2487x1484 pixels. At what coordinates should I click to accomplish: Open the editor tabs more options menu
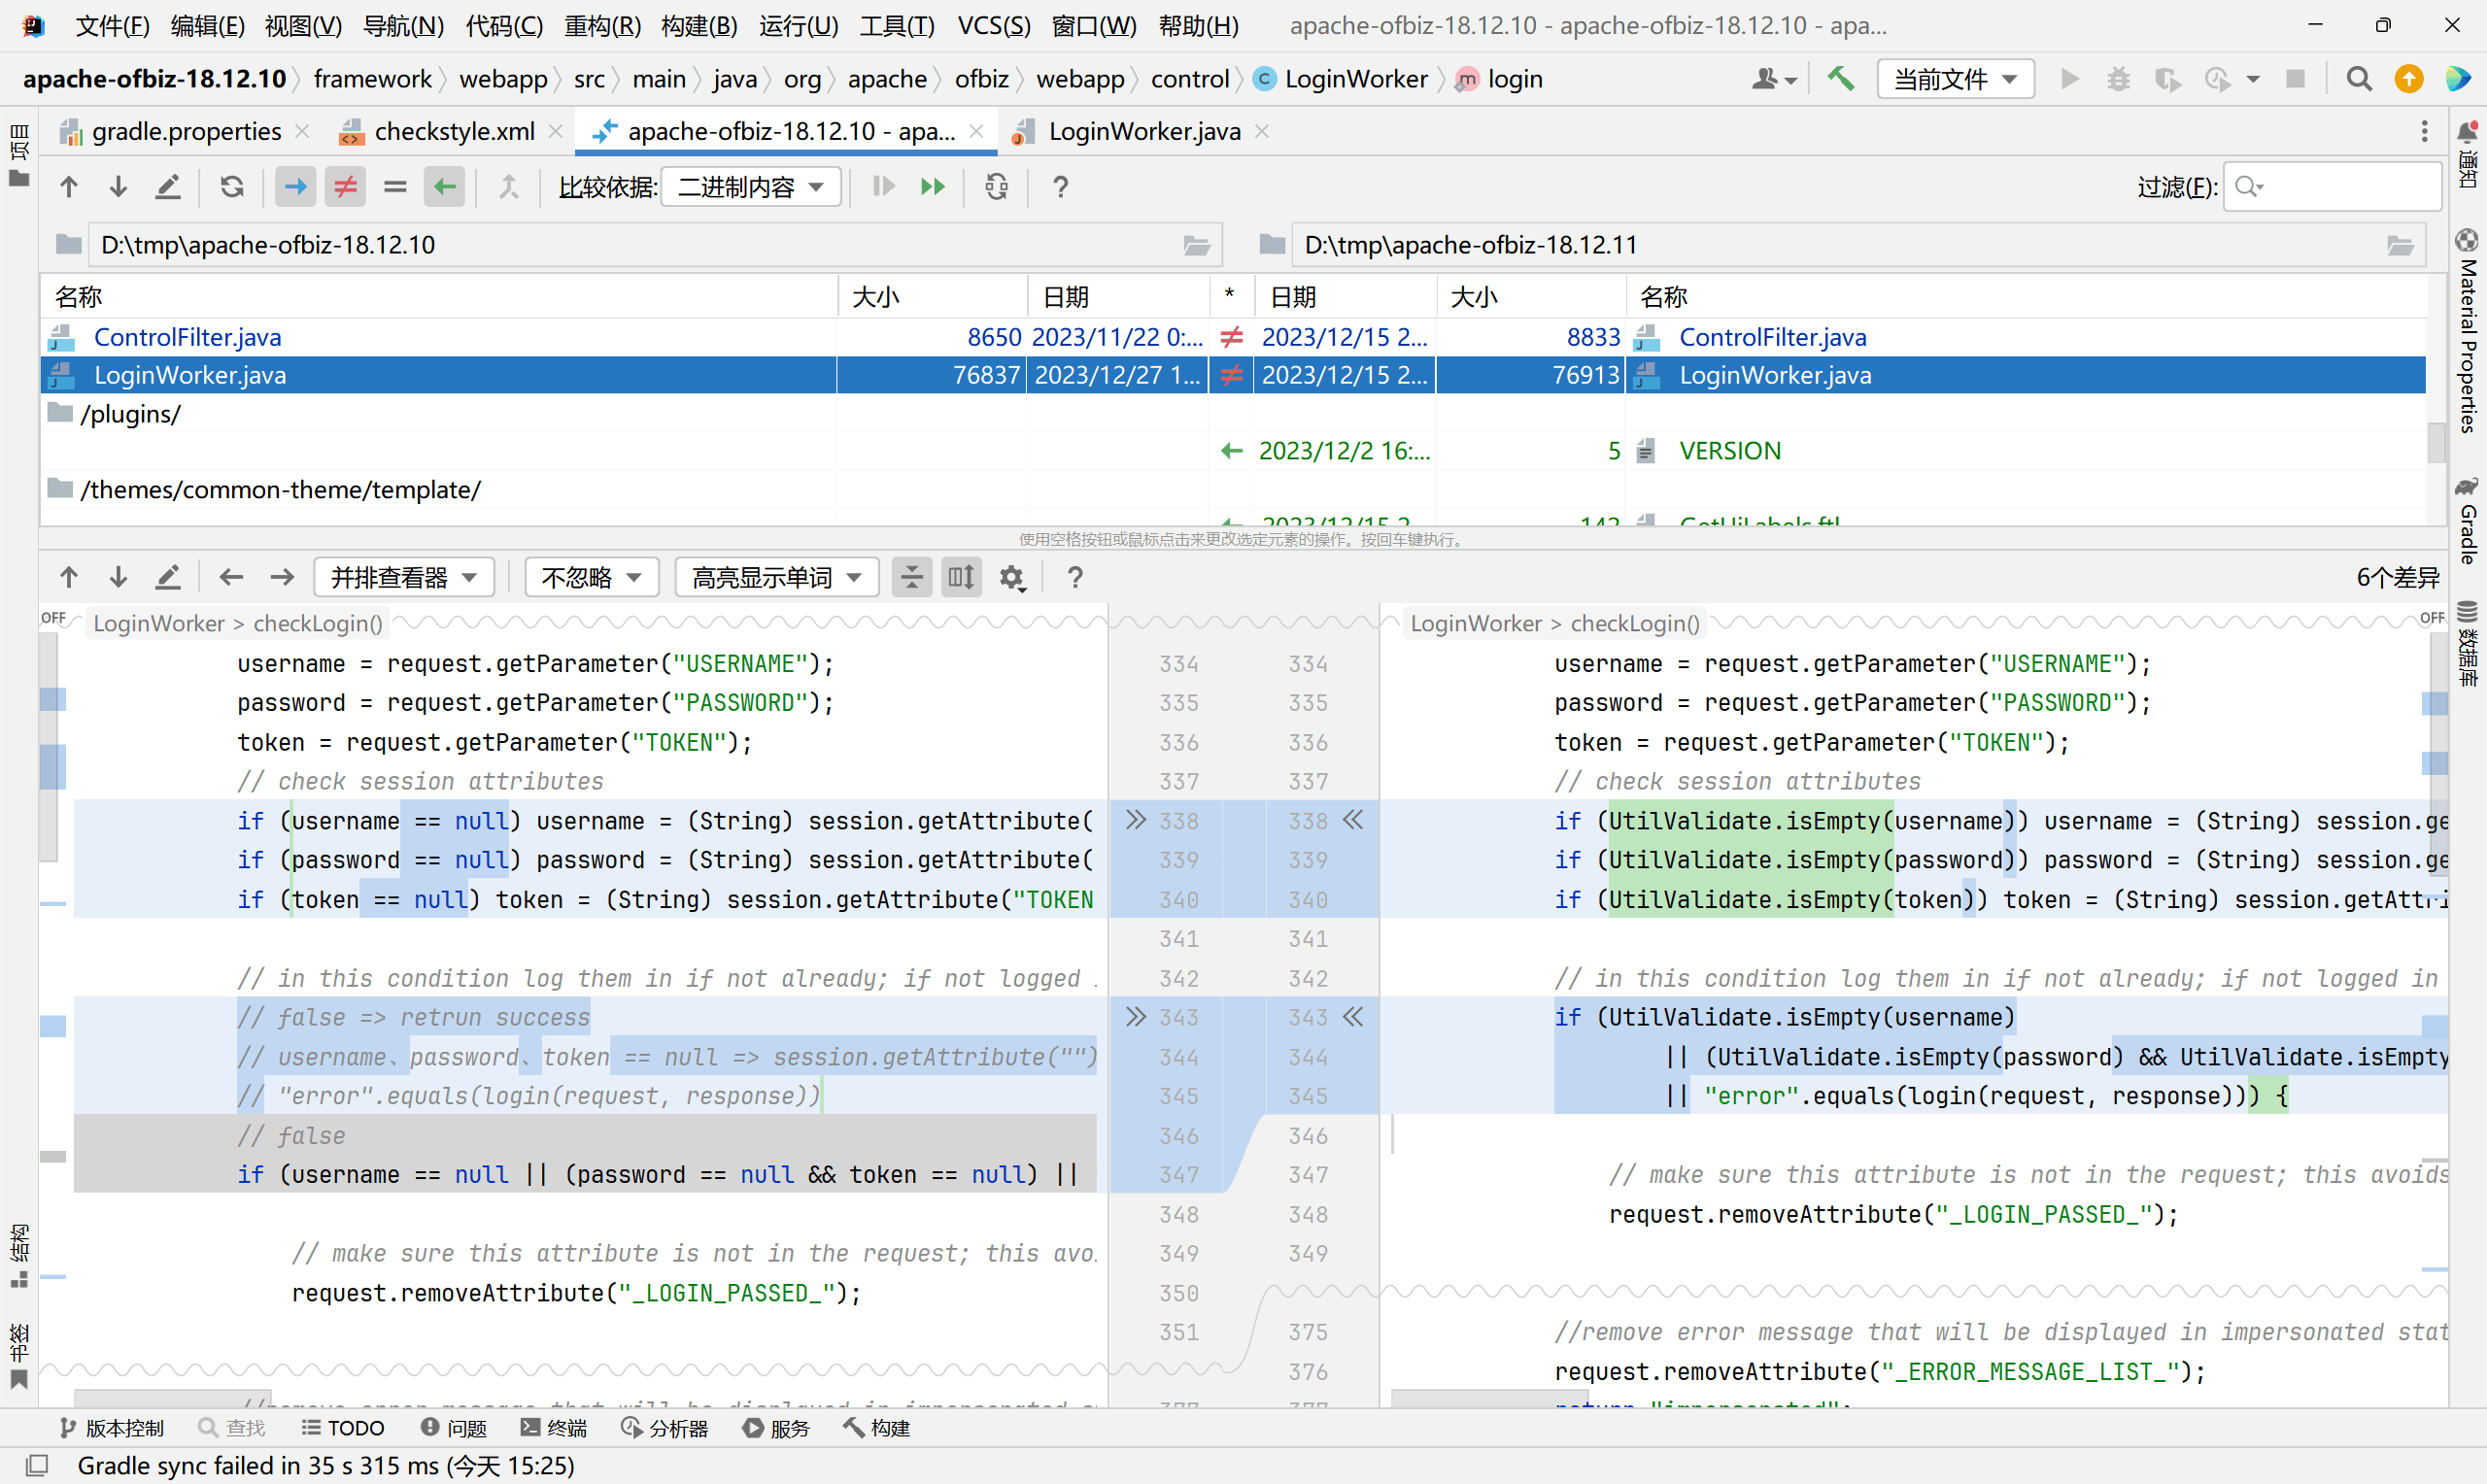2424,131
